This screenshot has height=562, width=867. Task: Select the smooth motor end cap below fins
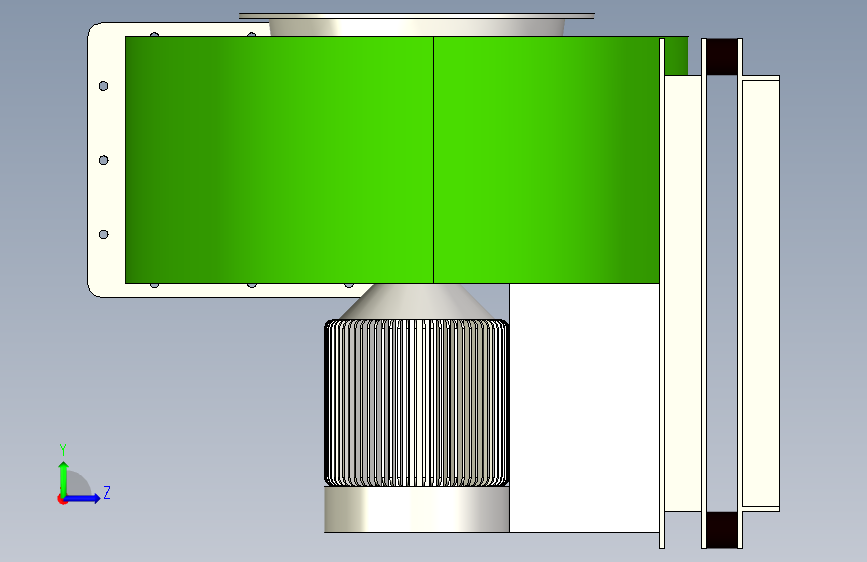(x=416, y=509)
